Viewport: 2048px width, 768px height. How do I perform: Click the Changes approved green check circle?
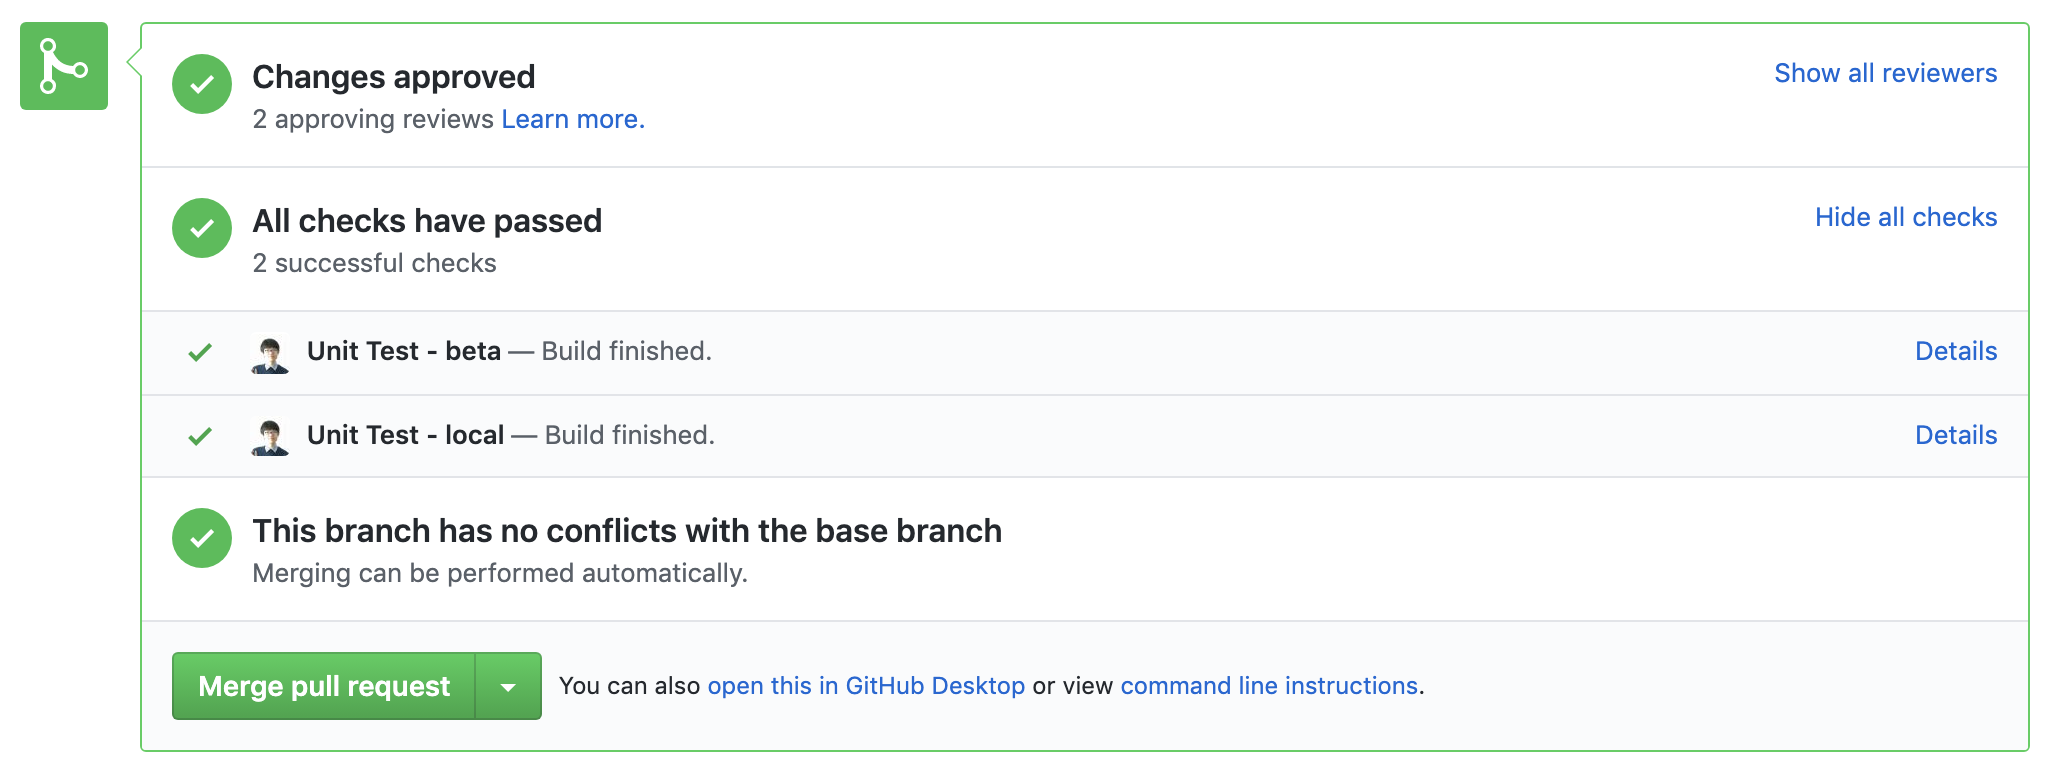202,84
